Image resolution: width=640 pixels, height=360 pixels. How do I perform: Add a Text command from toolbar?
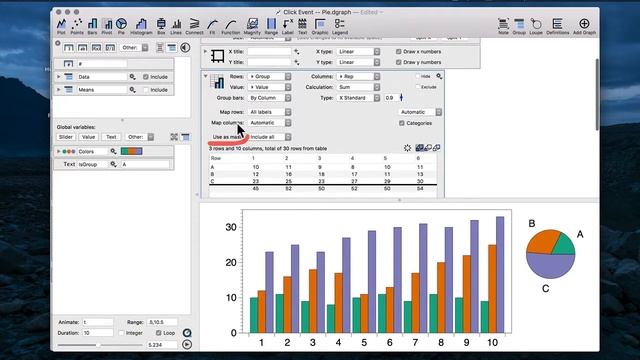point(302,26)
